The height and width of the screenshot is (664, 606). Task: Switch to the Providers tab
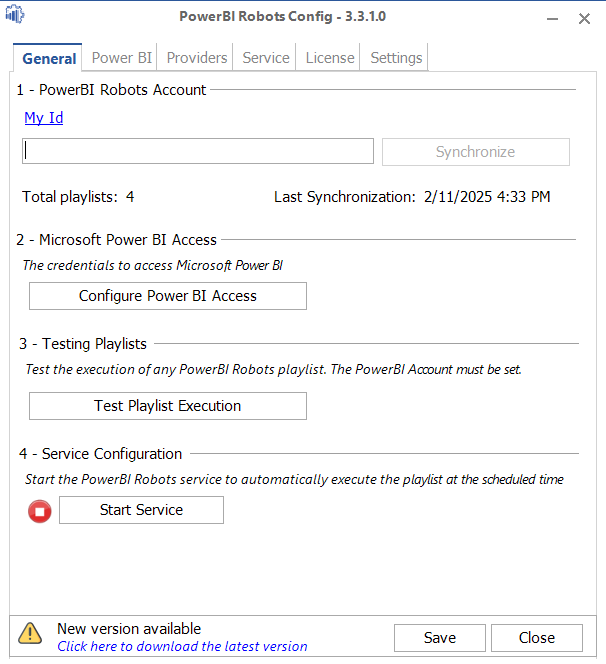[x=198, y=58]
